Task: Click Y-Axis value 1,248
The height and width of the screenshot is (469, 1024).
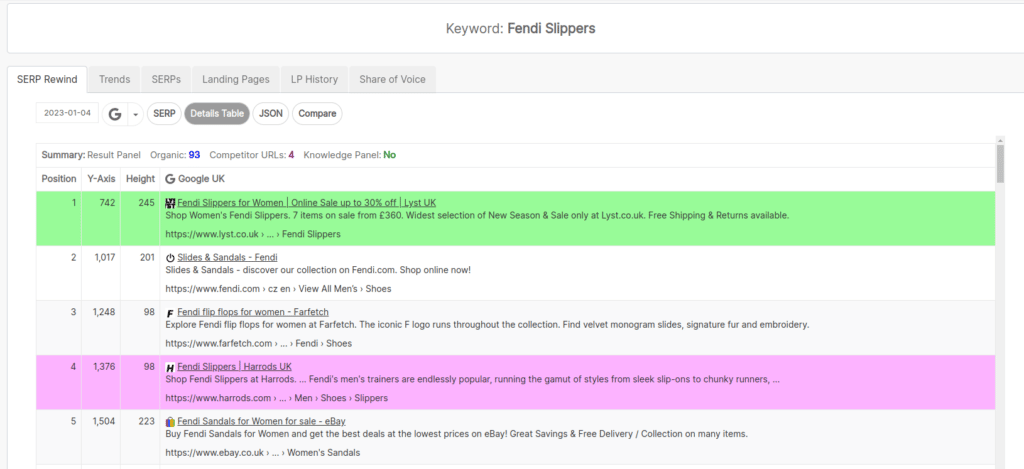Action: 104,312
